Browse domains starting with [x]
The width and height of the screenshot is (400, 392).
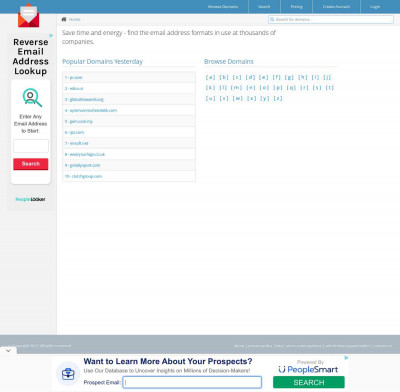click(x=252, y=98)
